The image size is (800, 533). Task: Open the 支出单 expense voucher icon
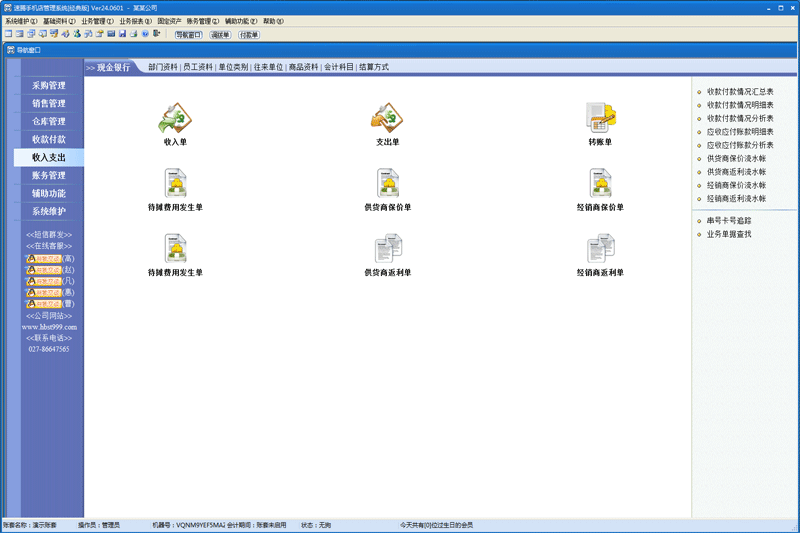(x=387, y=118)
